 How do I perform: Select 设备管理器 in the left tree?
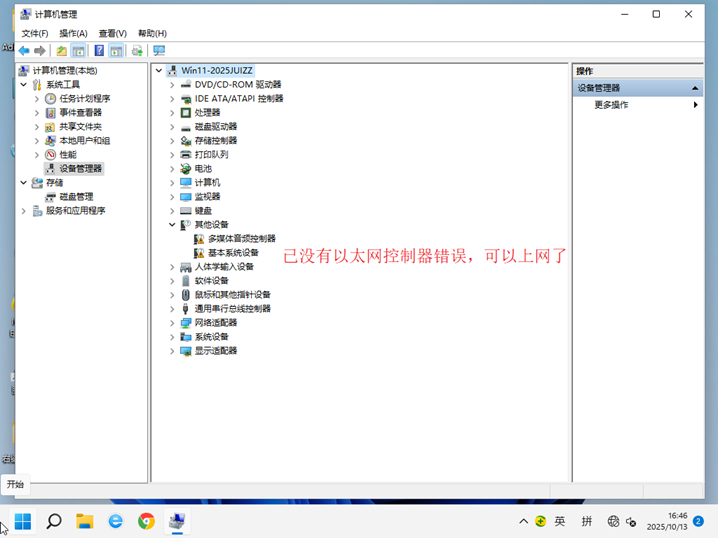(80, 169)
